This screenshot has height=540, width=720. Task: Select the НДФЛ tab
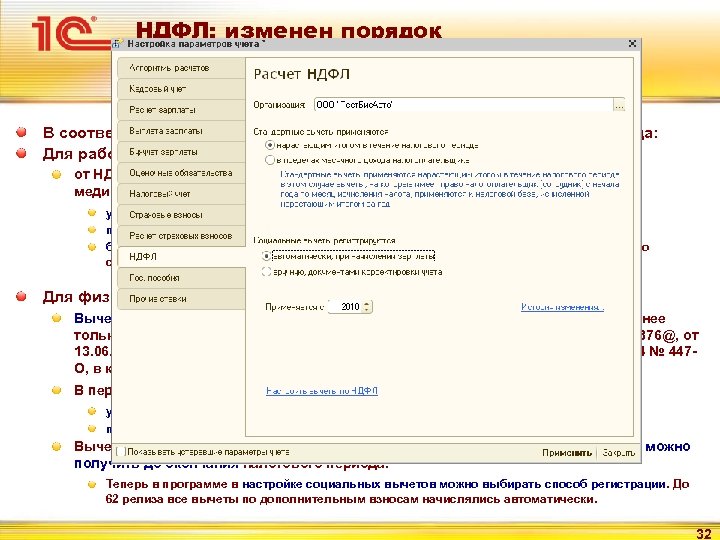[x=181, y=257]
